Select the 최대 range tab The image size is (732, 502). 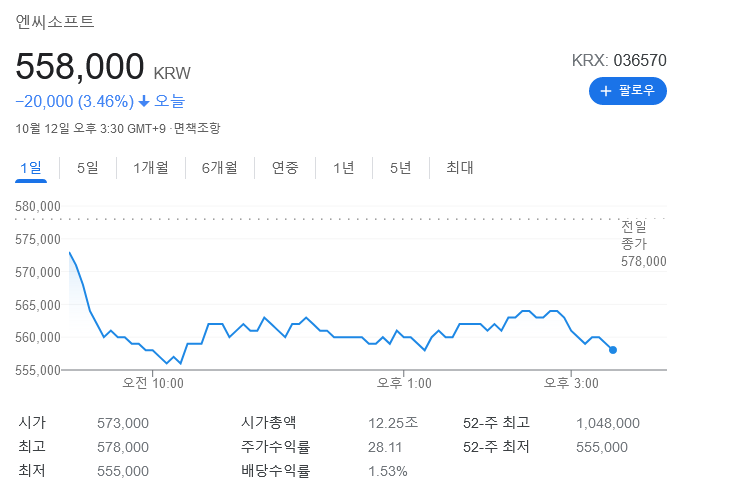459,168
